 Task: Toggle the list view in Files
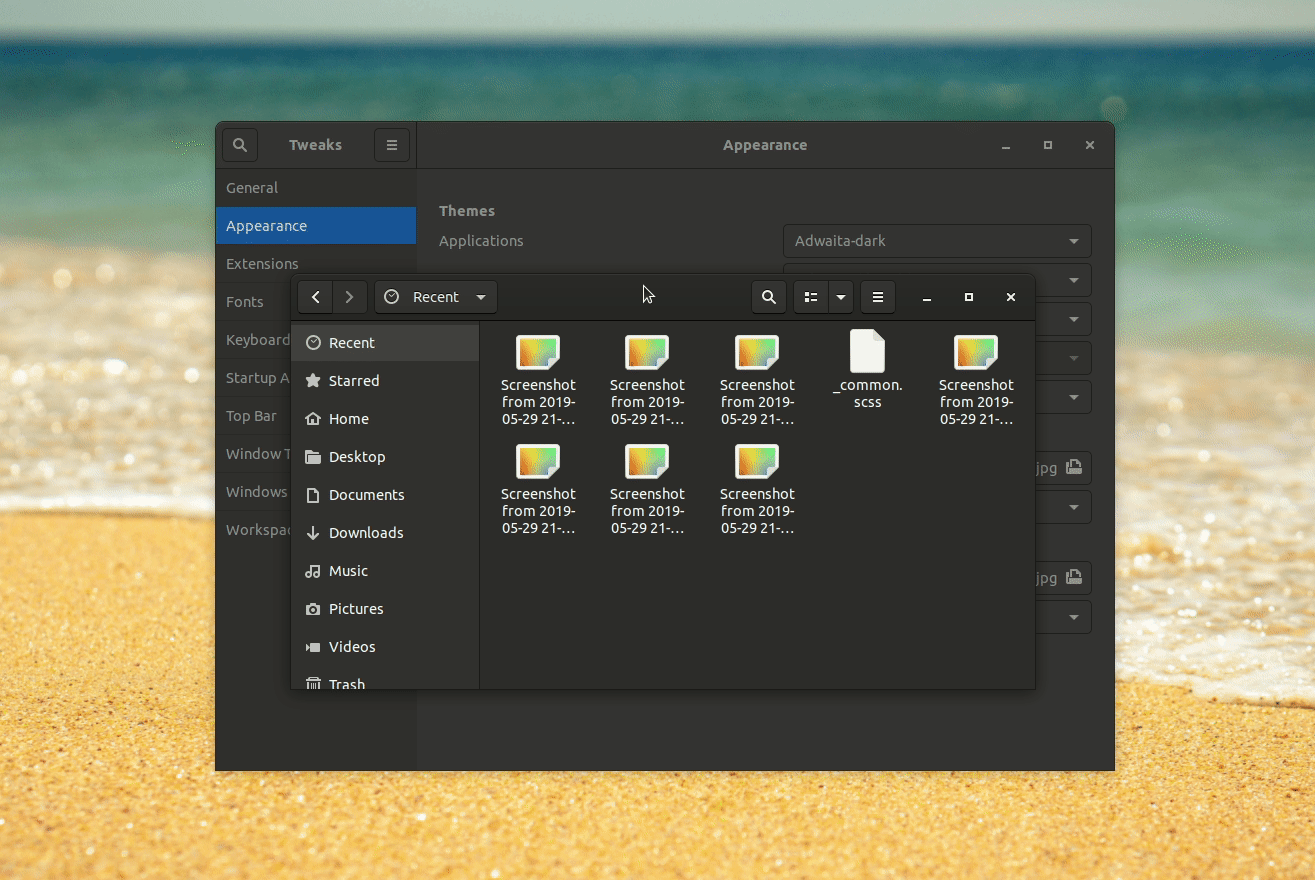[x=810, y=297]
